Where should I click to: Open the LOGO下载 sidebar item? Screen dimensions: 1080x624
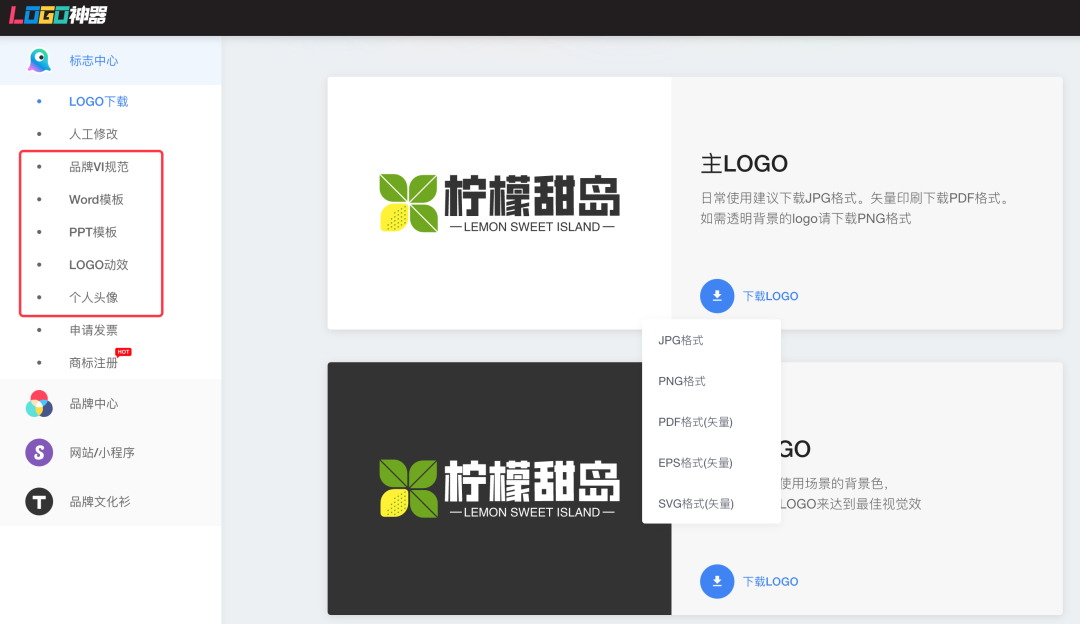tap(98, 102)
